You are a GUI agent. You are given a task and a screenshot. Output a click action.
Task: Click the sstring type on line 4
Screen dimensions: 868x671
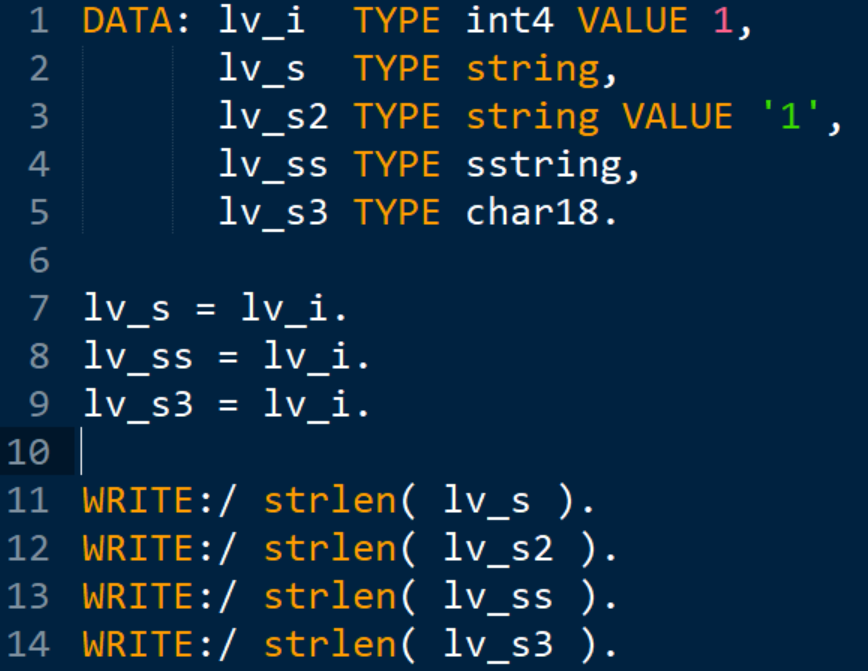546,165
